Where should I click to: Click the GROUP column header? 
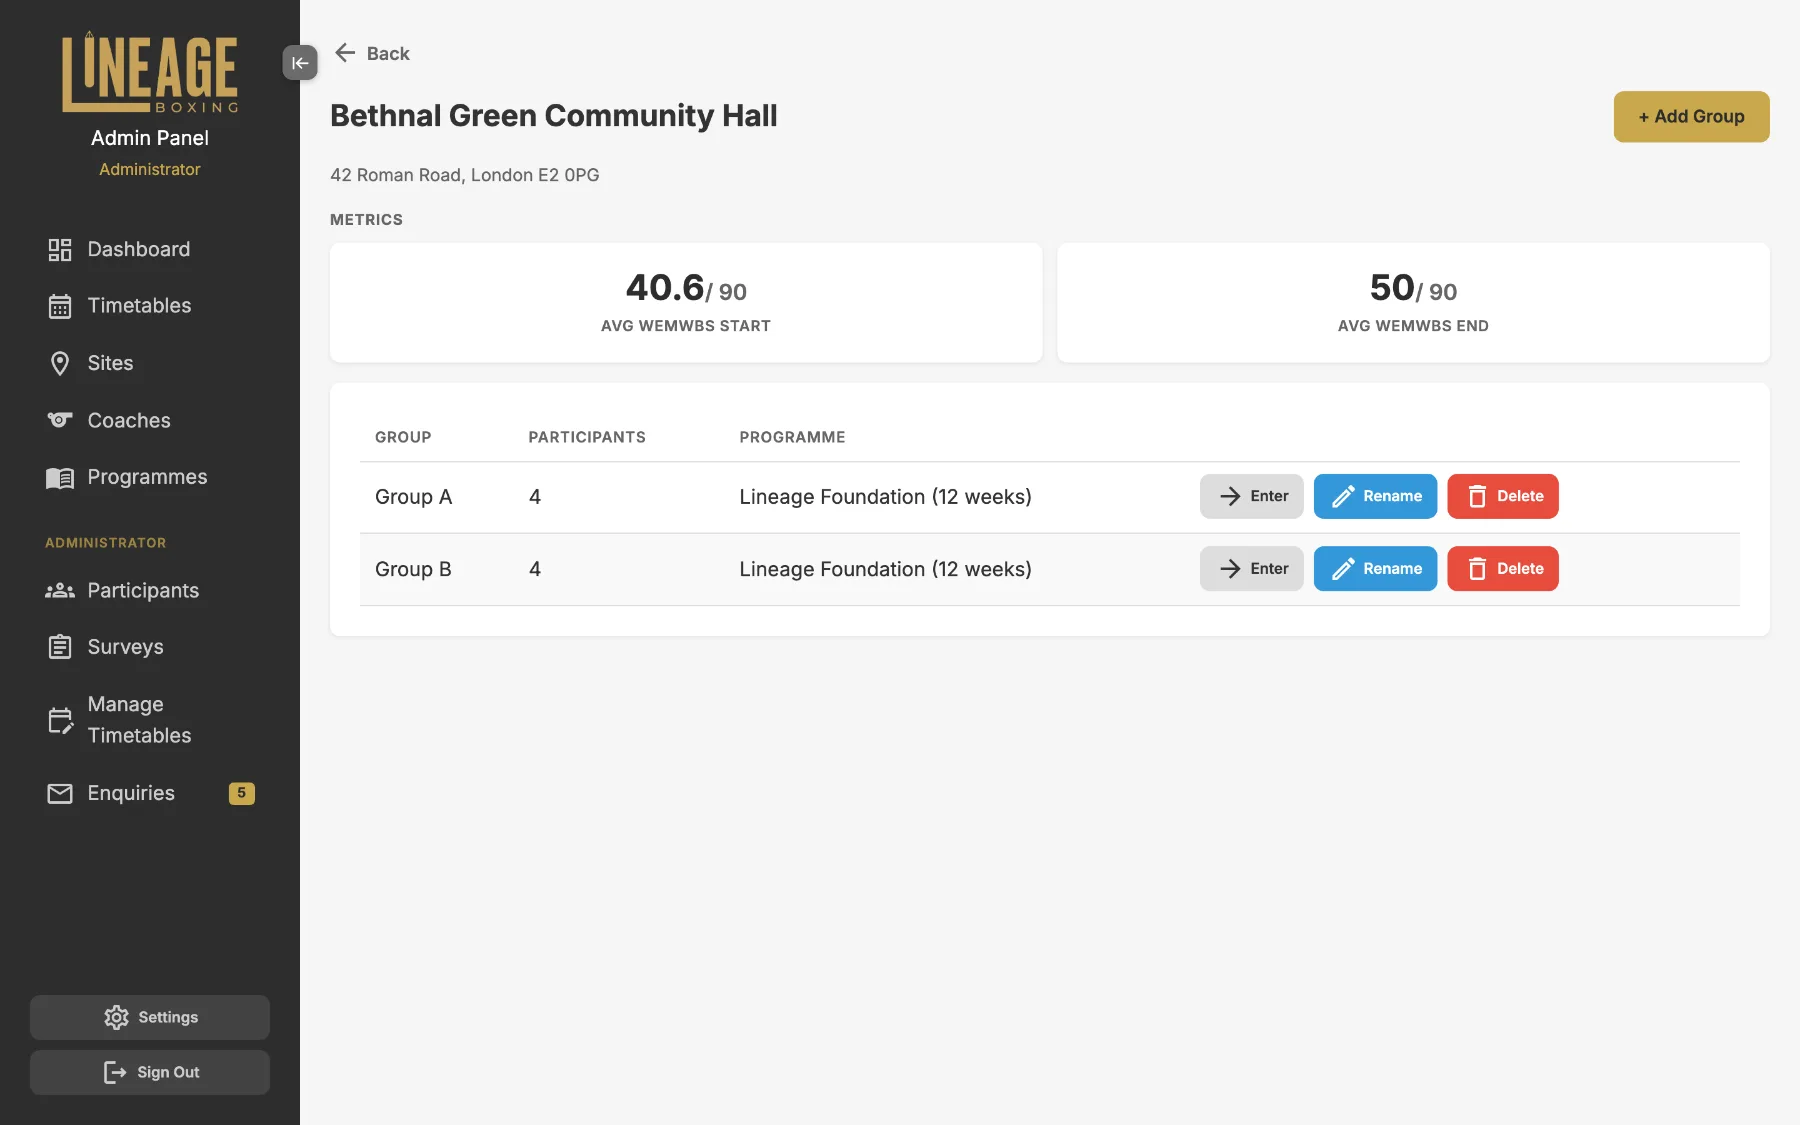click(403, 437)
